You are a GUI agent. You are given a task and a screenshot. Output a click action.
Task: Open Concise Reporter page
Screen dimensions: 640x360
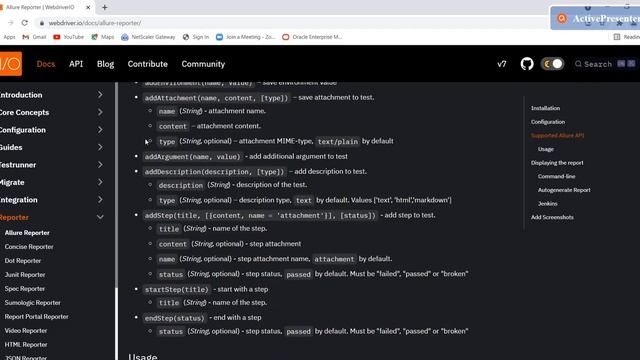(29, 247)
